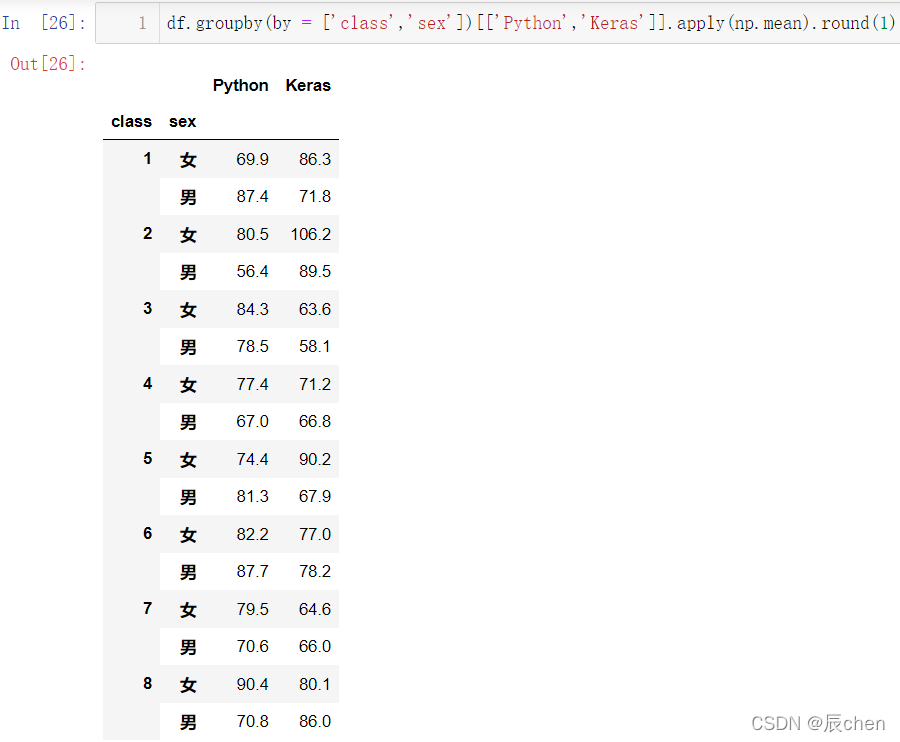This screenshot has width=900, height=742.
Task: Select the Keras value 64.6
Action: point(315,609)
